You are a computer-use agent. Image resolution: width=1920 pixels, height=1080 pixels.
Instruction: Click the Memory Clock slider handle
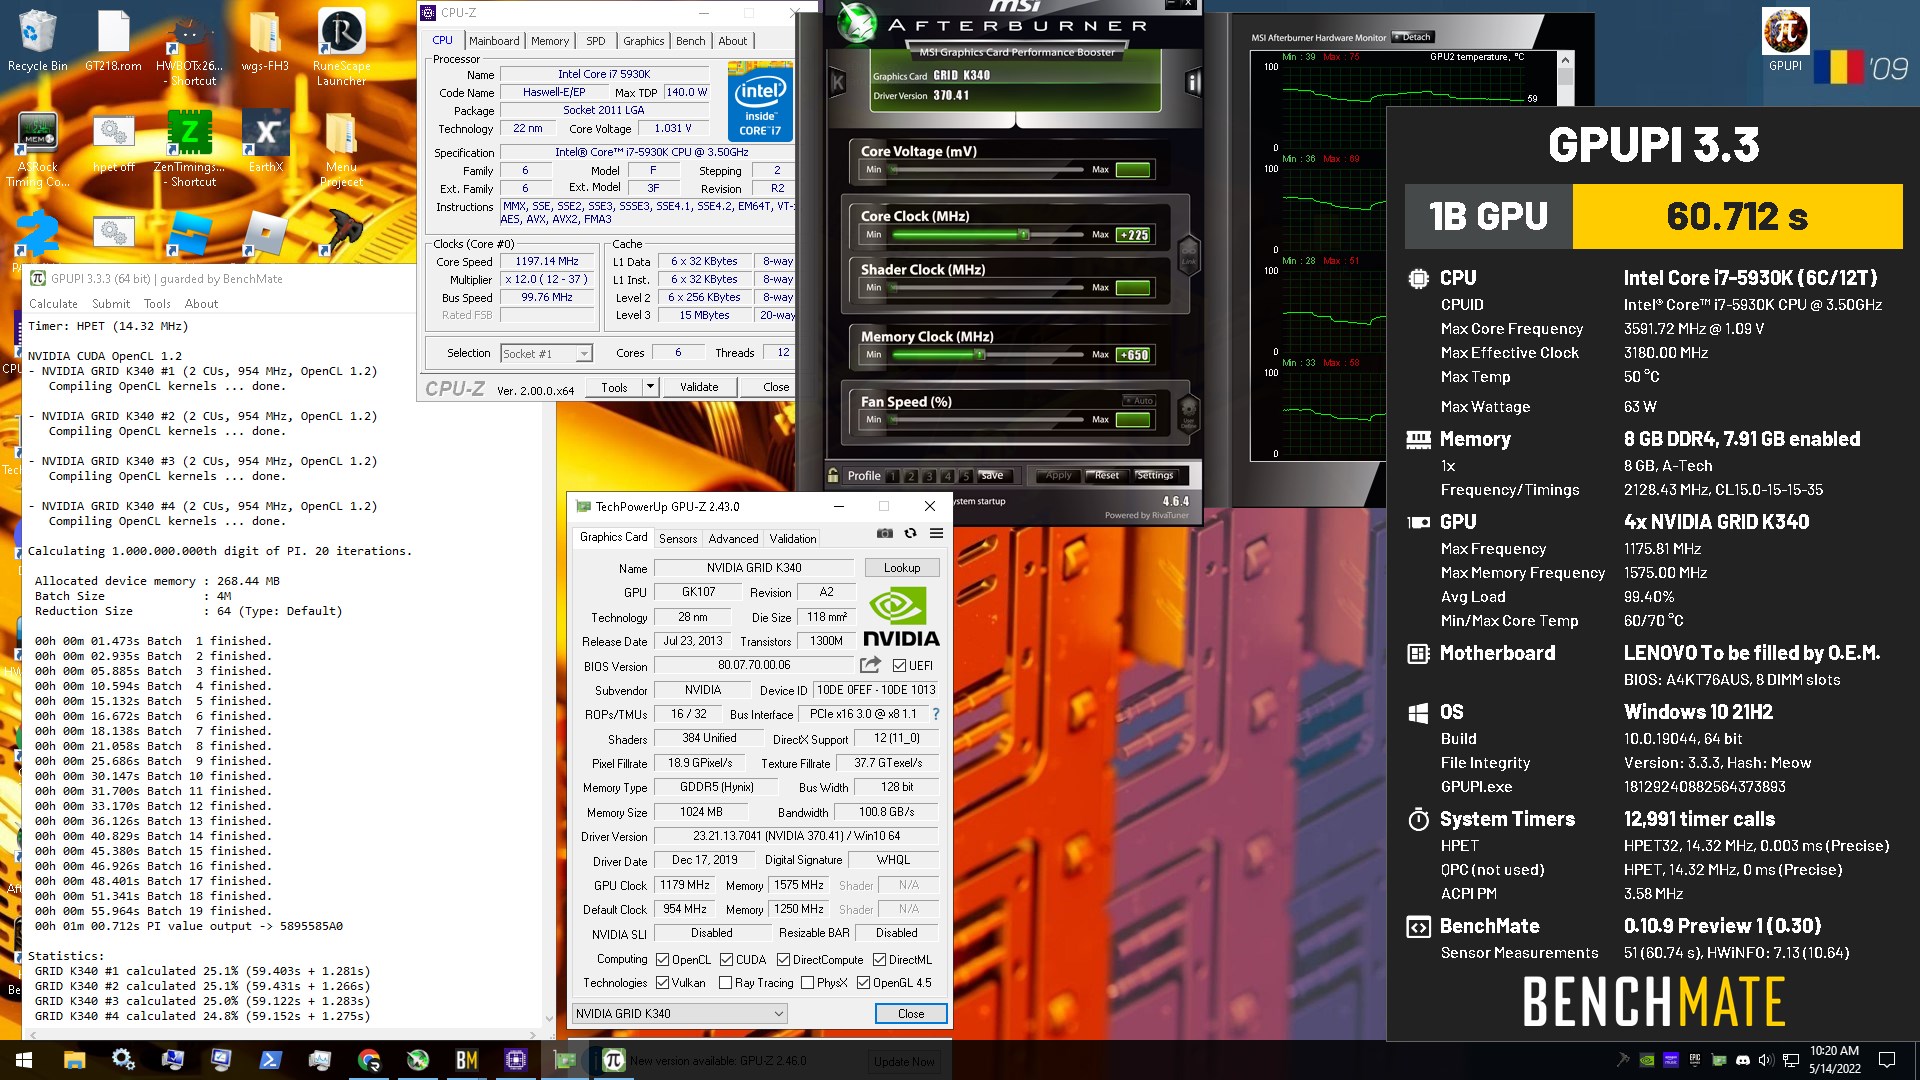[981, 355]
